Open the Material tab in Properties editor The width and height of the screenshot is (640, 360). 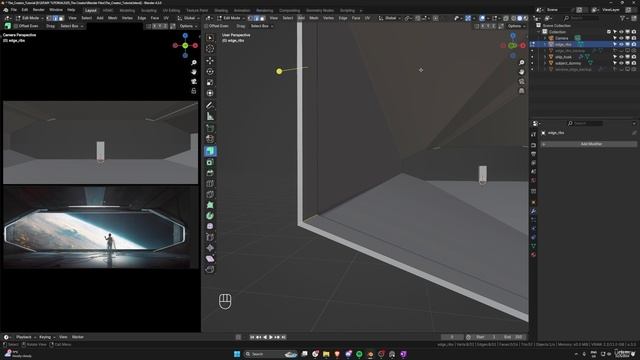pos(533,255)
